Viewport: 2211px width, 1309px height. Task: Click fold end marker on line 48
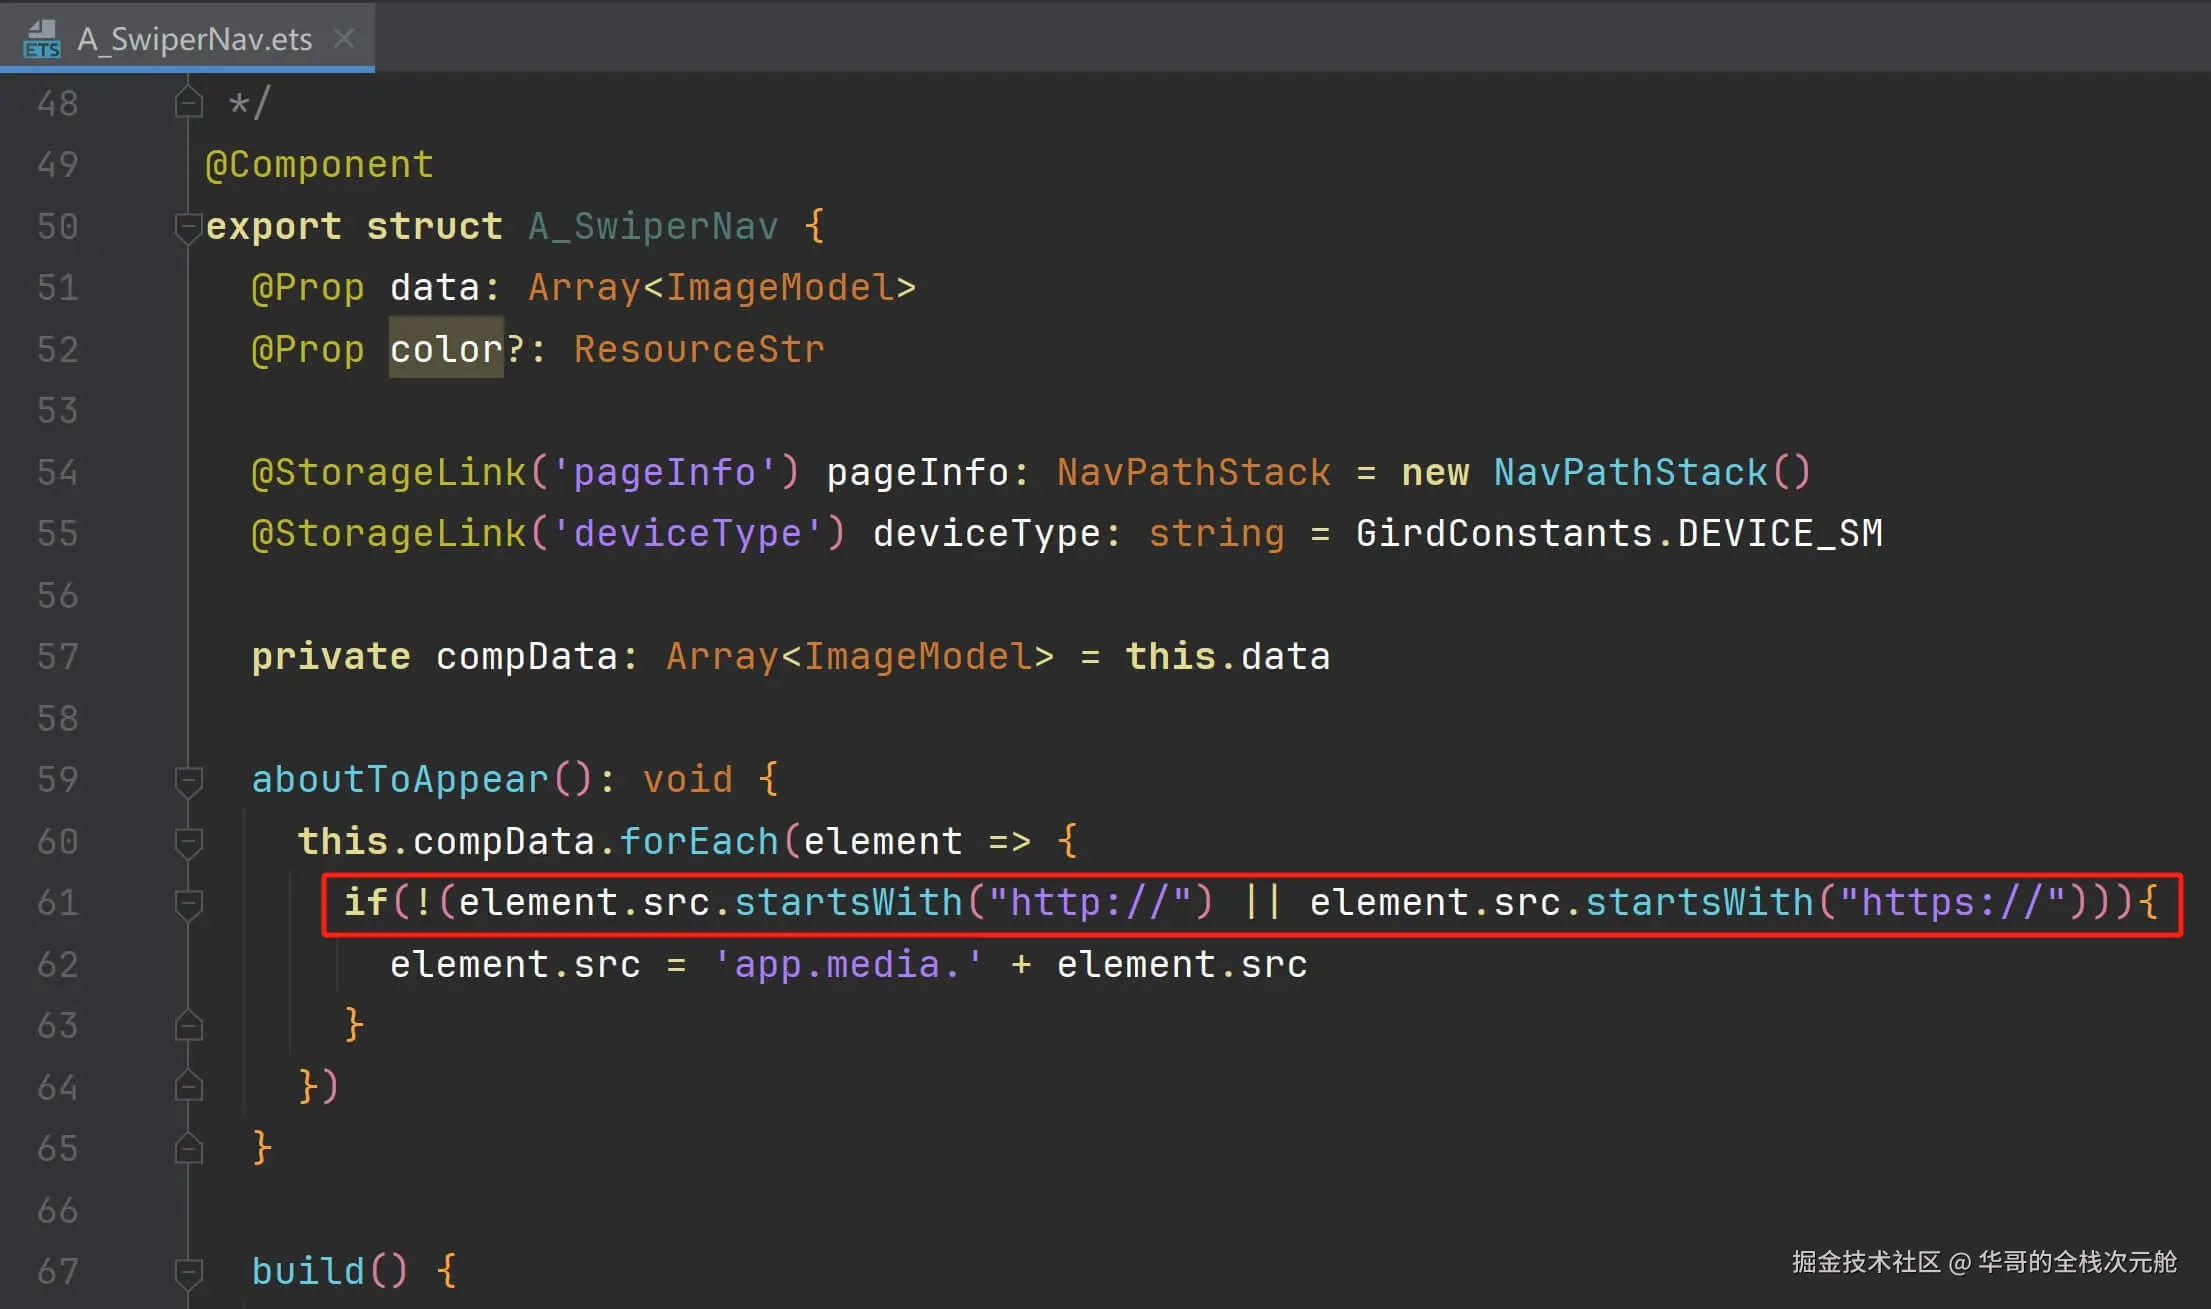188,103
